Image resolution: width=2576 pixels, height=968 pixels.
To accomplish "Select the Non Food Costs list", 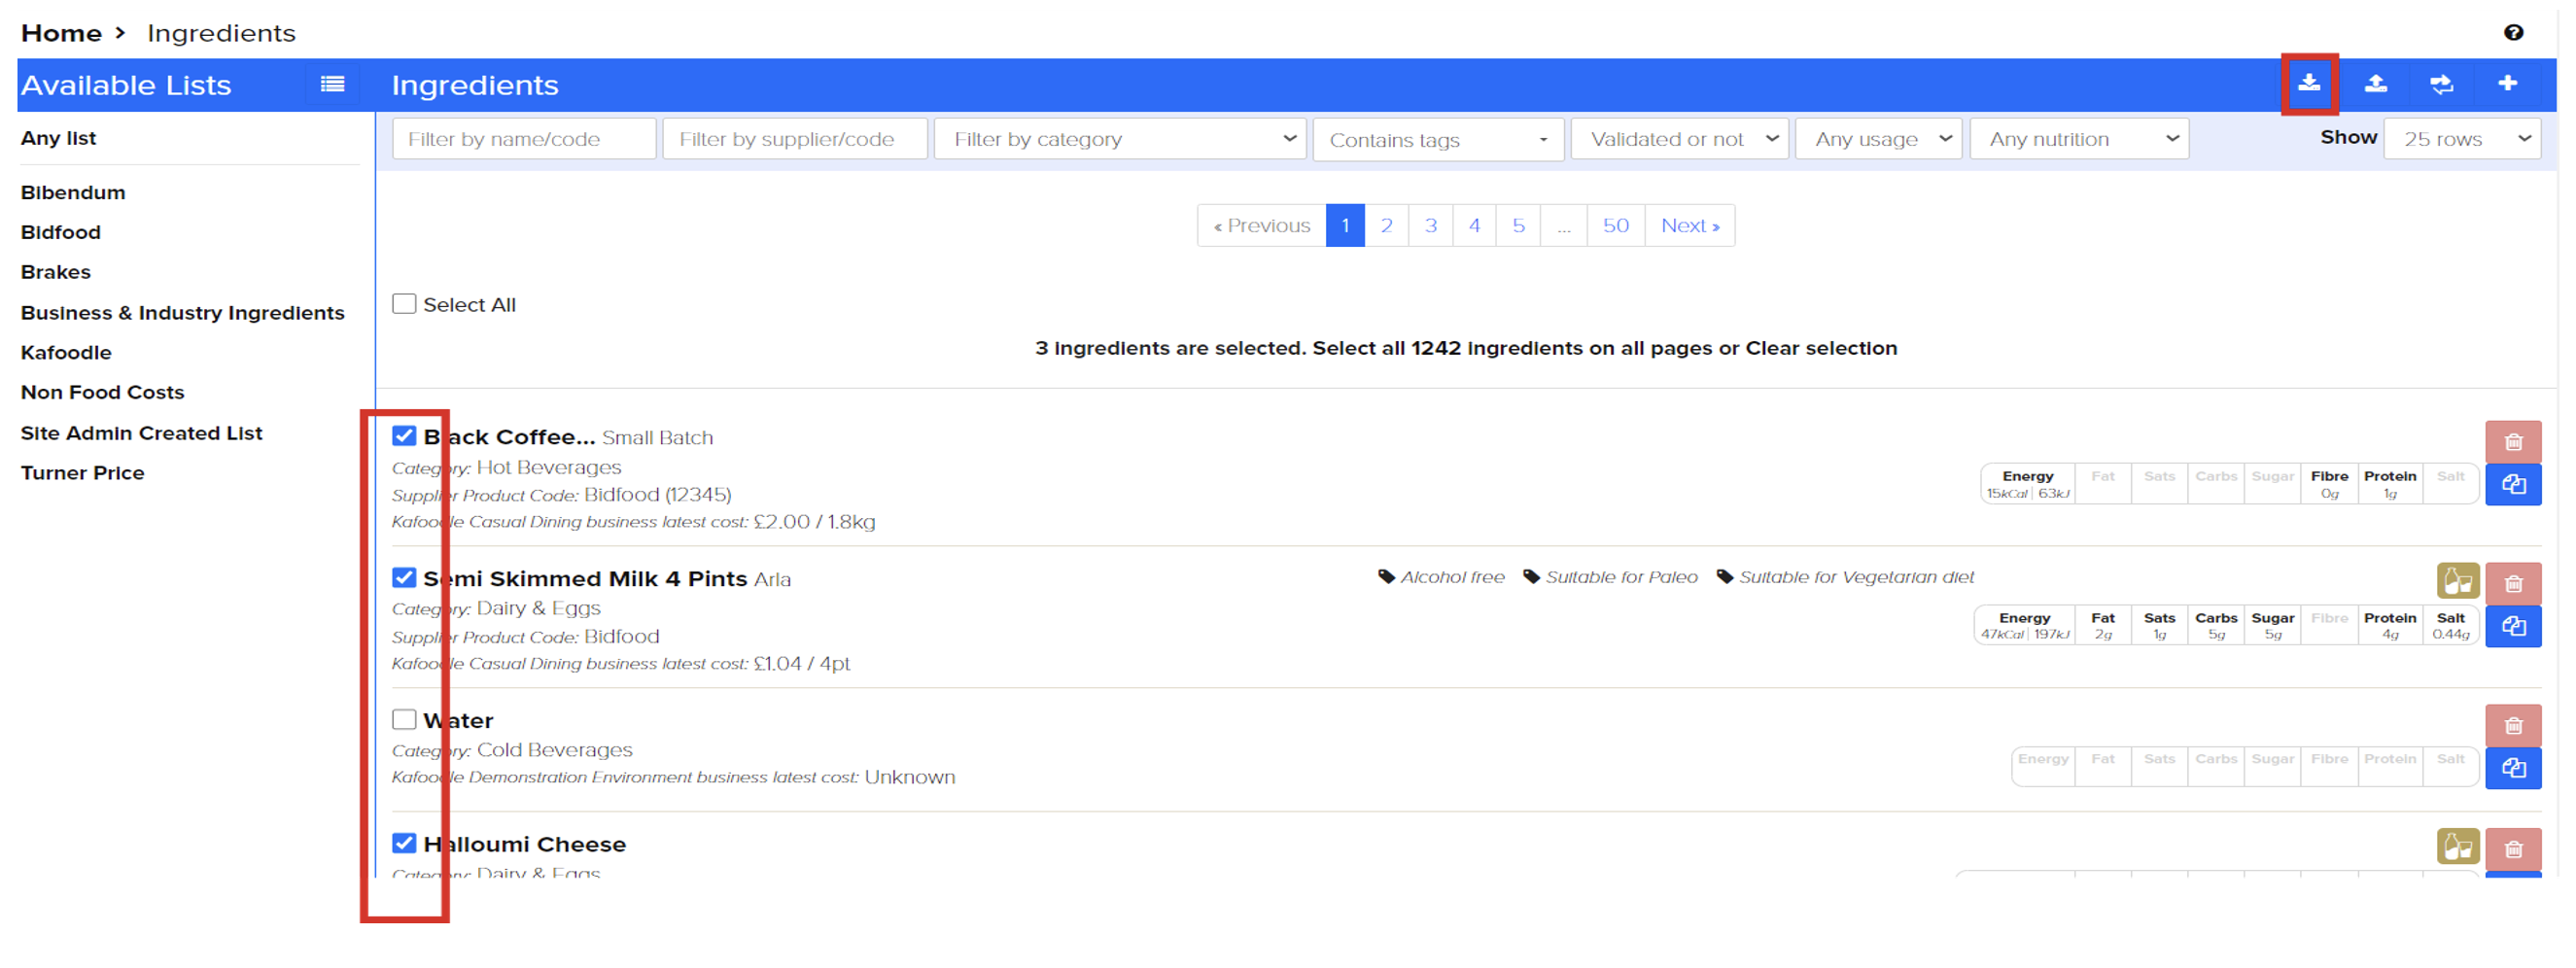I will [103, 393].
